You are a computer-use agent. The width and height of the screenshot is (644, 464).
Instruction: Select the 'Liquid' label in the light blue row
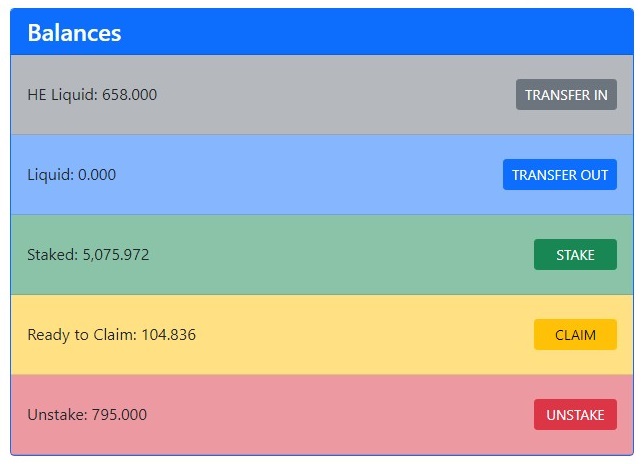pos(51,175)
